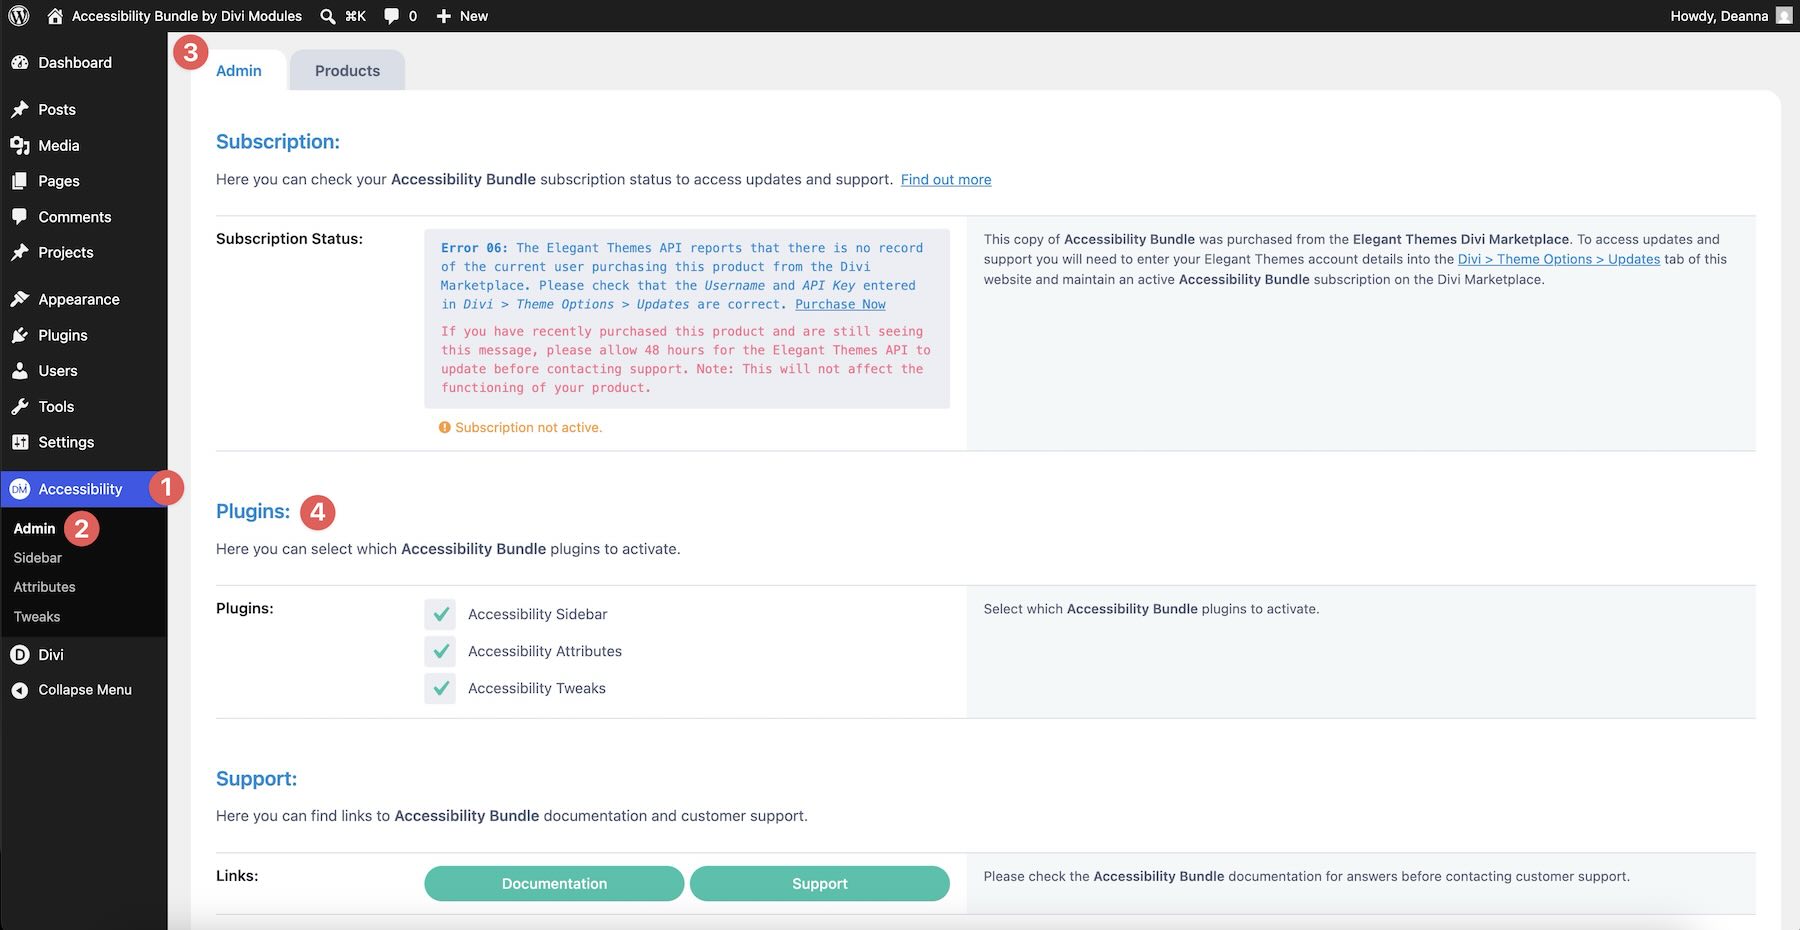The image size is (1800, 930).
Task: Uncheck the Accessibility Sidebar plugin
Action: [x=440, y=614]
